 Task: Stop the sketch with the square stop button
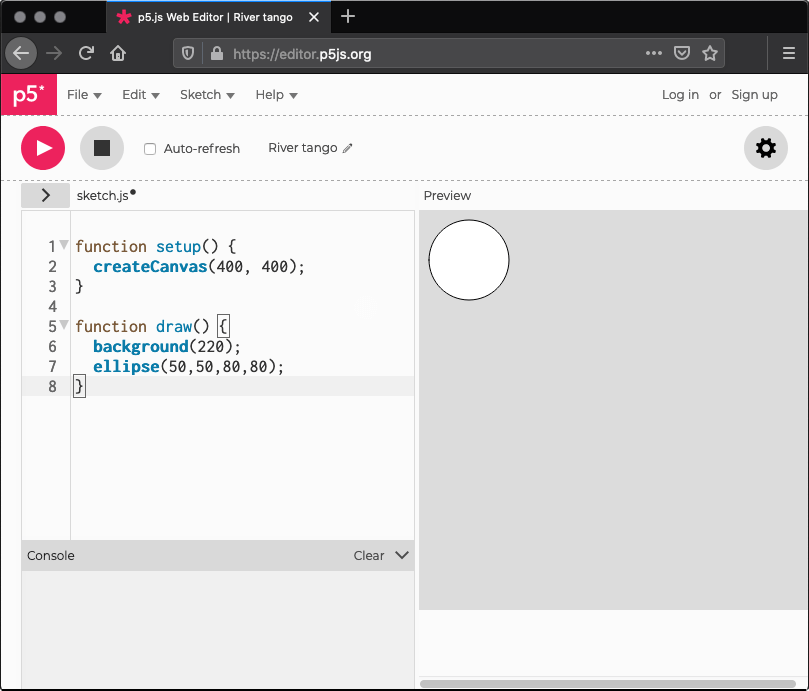102,148
